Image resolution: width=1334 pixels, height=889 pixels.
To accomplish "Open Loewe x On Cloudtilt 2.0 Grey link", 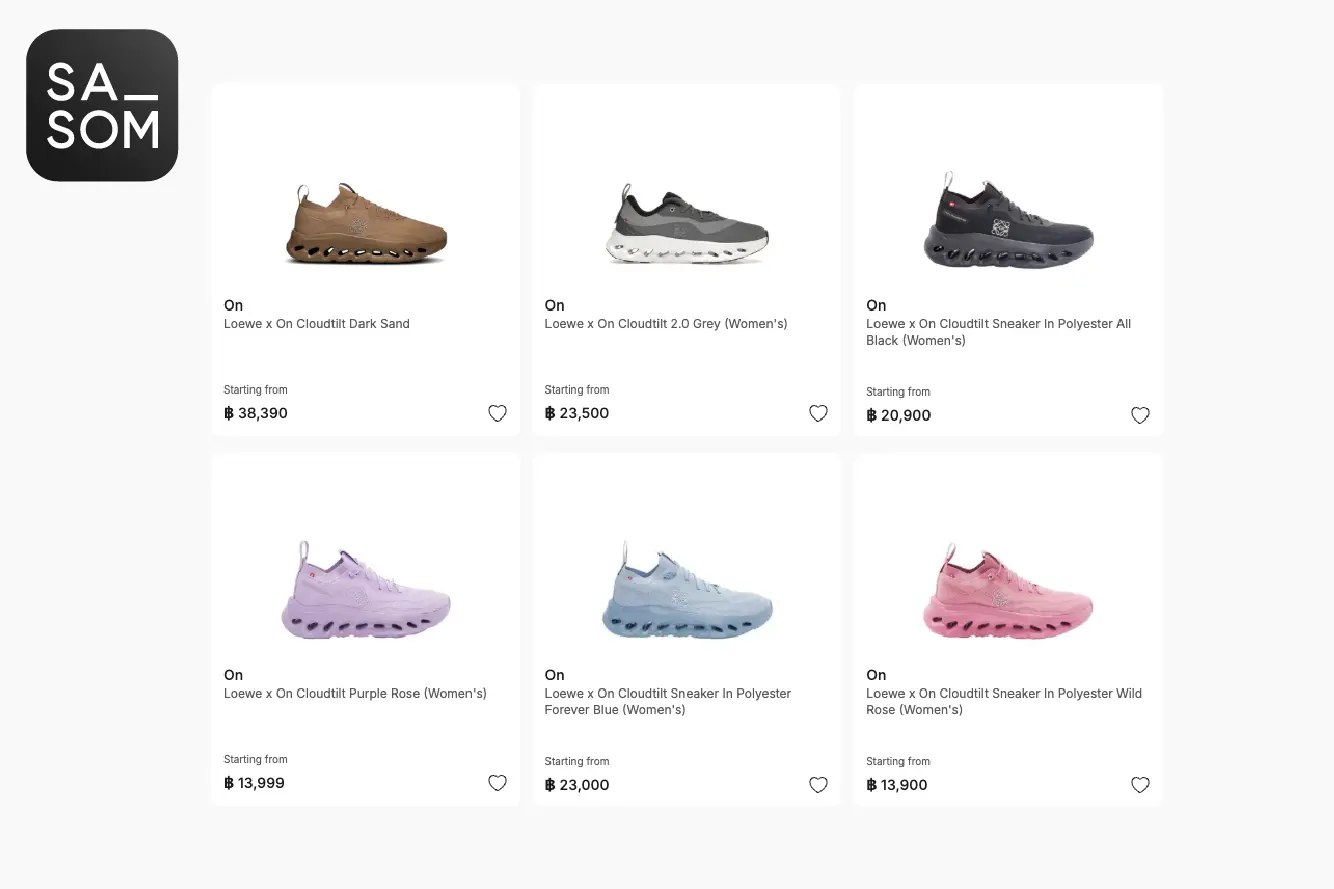I will (x=666, y=324).
